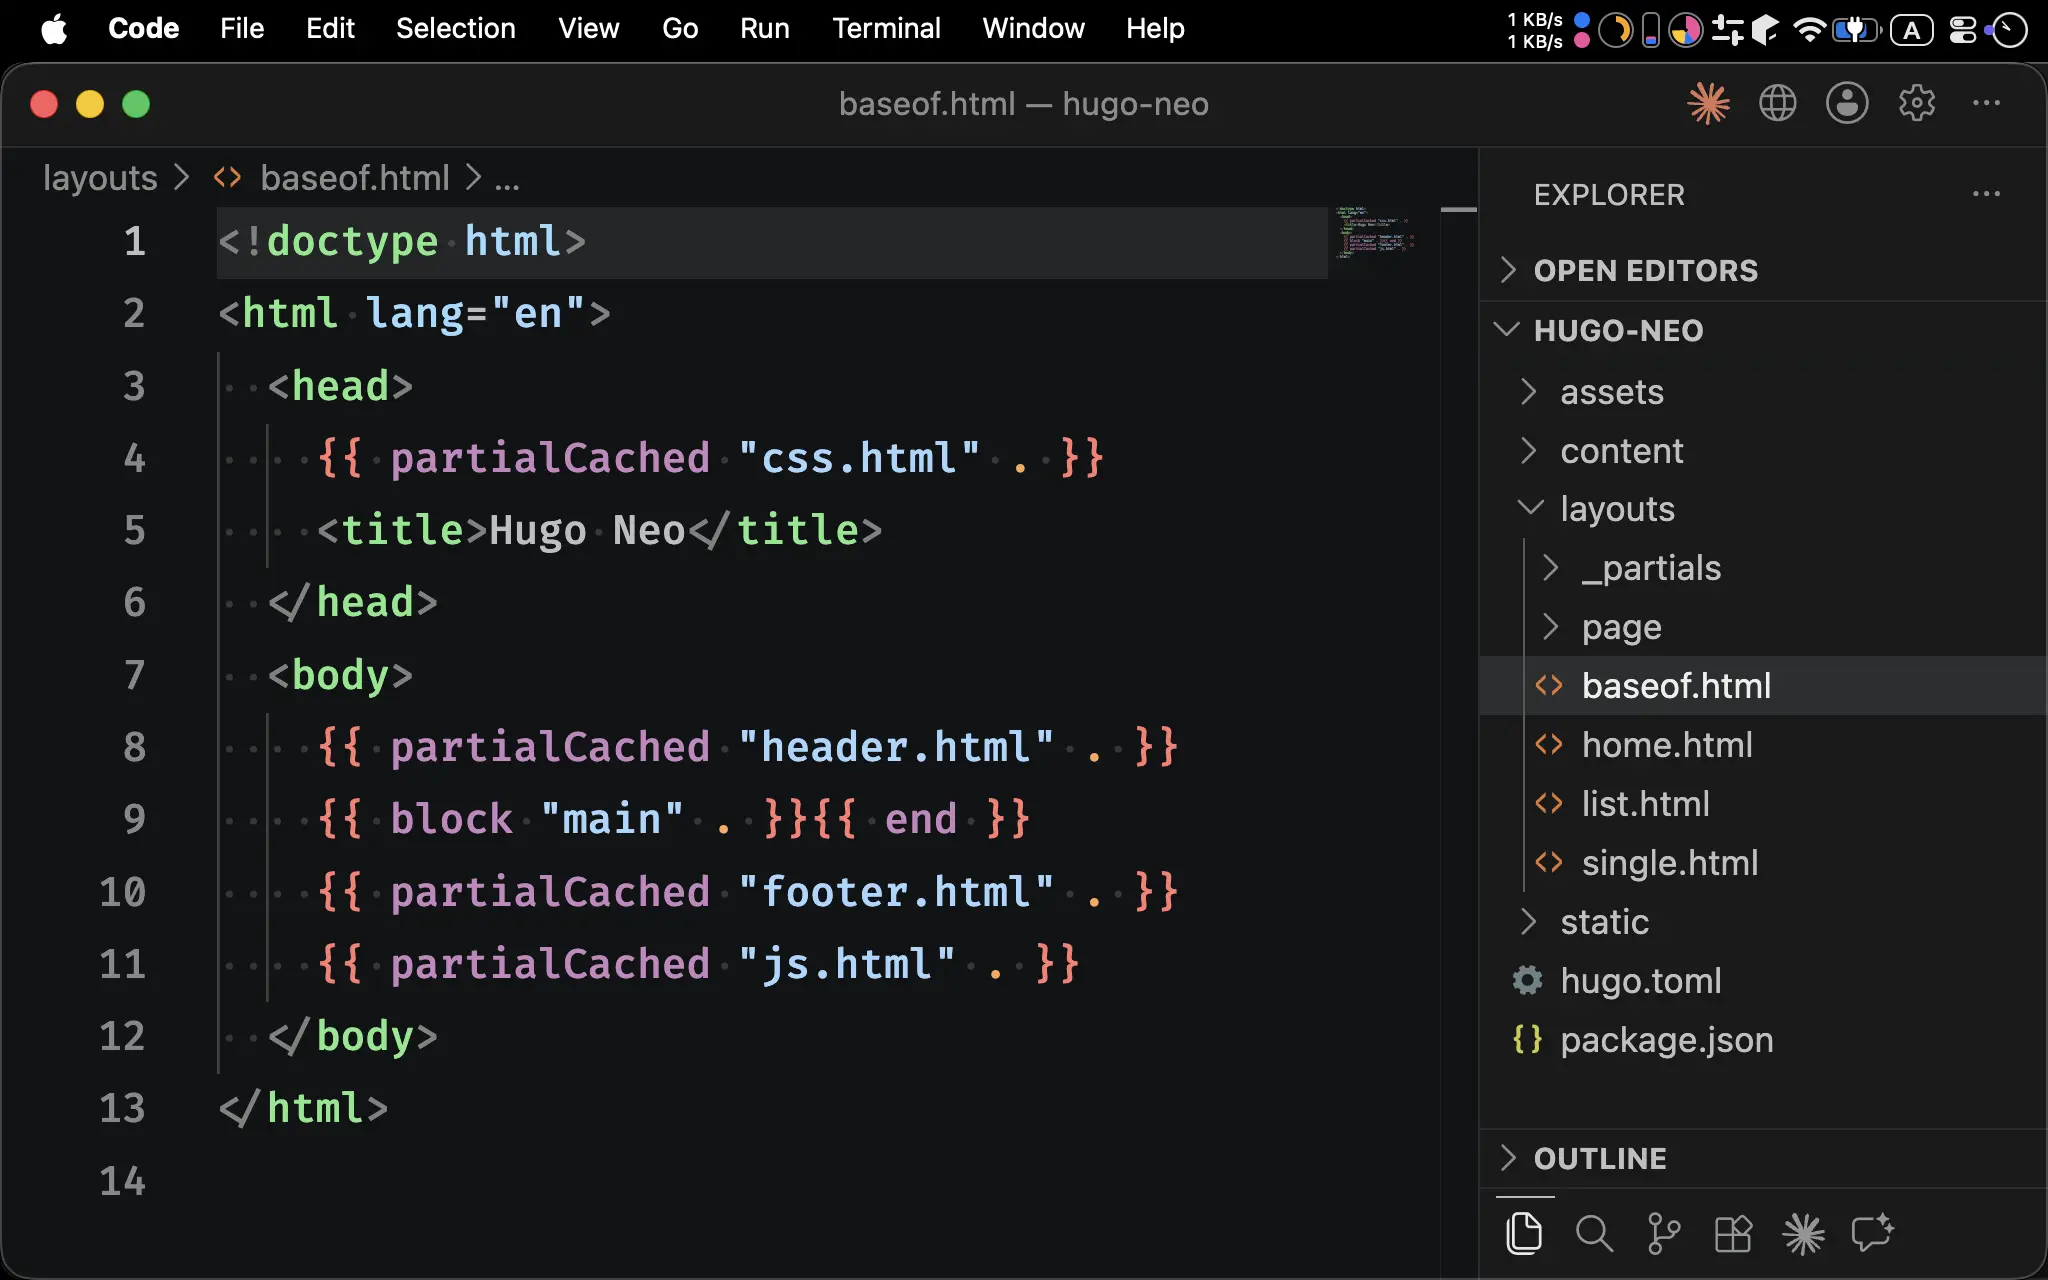The image size is (2048, 1280).
Task: Open Manage gear icon in title bar
Action: [1917, 103]
